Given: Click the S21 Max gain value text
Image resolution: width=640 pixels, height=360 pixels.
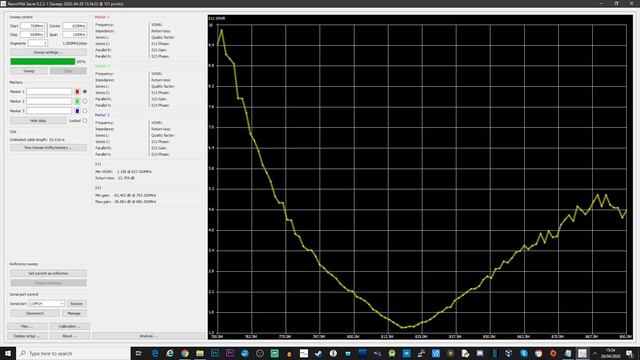Looking at the screenshot, I should 135,202.
